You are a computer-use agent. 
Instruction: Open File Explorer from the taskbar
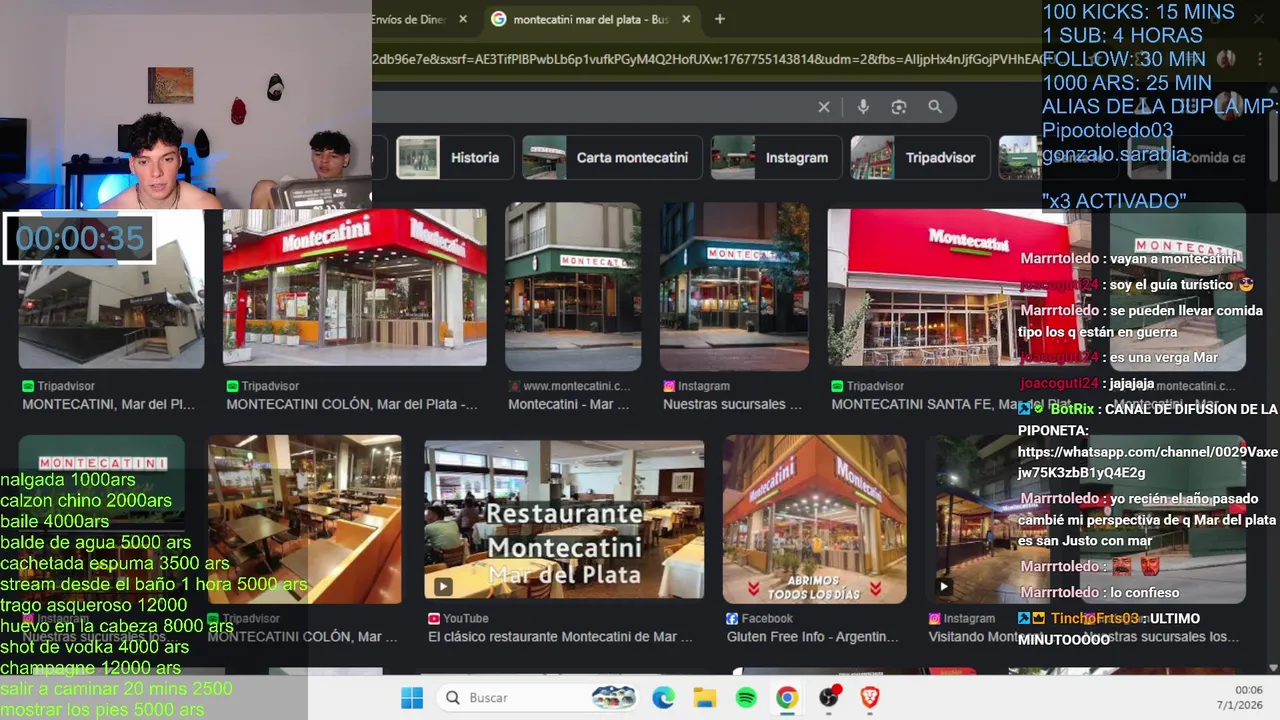click(705, 698)
